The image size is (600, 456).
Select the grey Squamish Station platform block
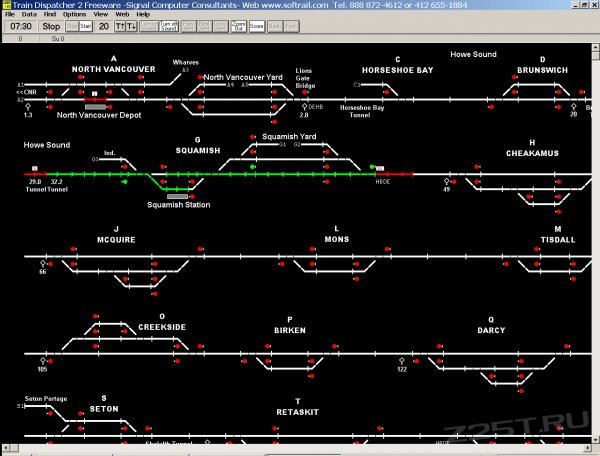point(176,196)
